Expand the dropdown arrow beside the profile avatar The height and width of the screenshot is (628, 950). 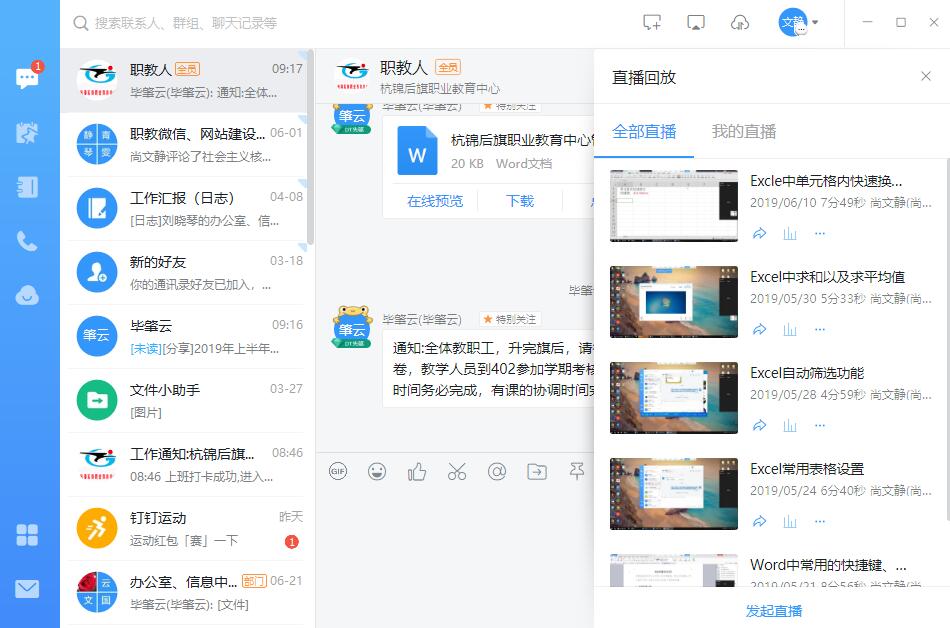coord(816,23)
